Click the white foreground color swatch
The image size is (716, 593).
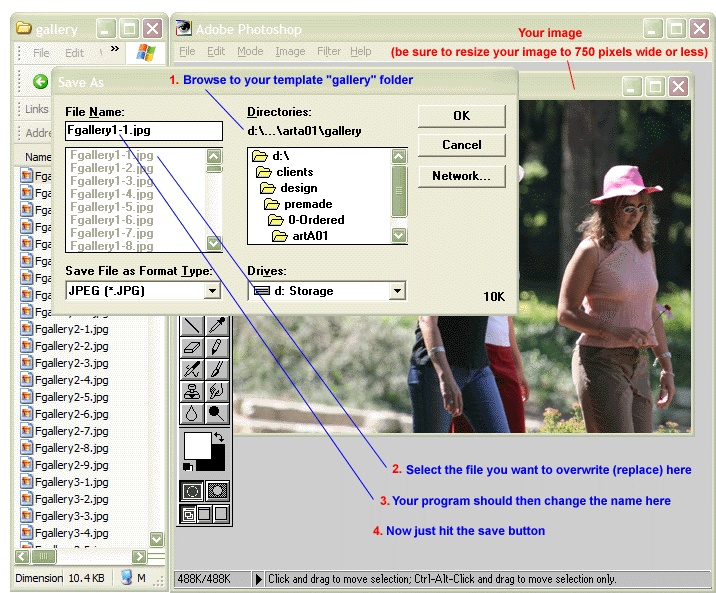pos(197,446)
